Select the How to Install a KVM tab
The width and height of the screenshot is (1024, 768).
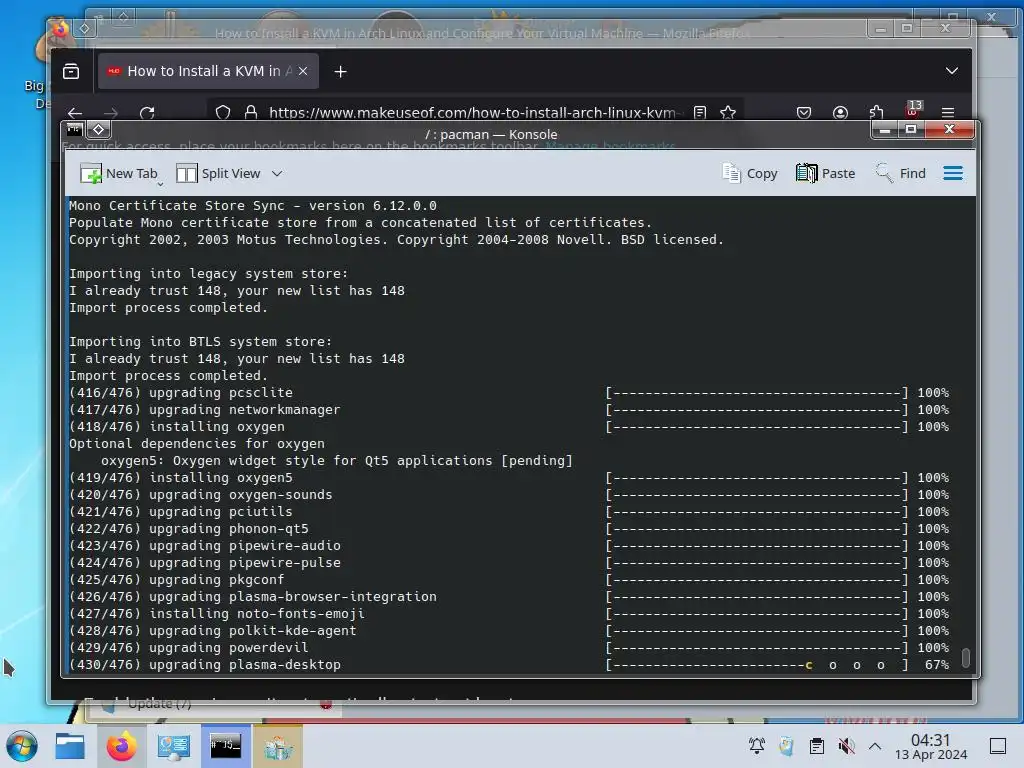click(x=208, y=71)
